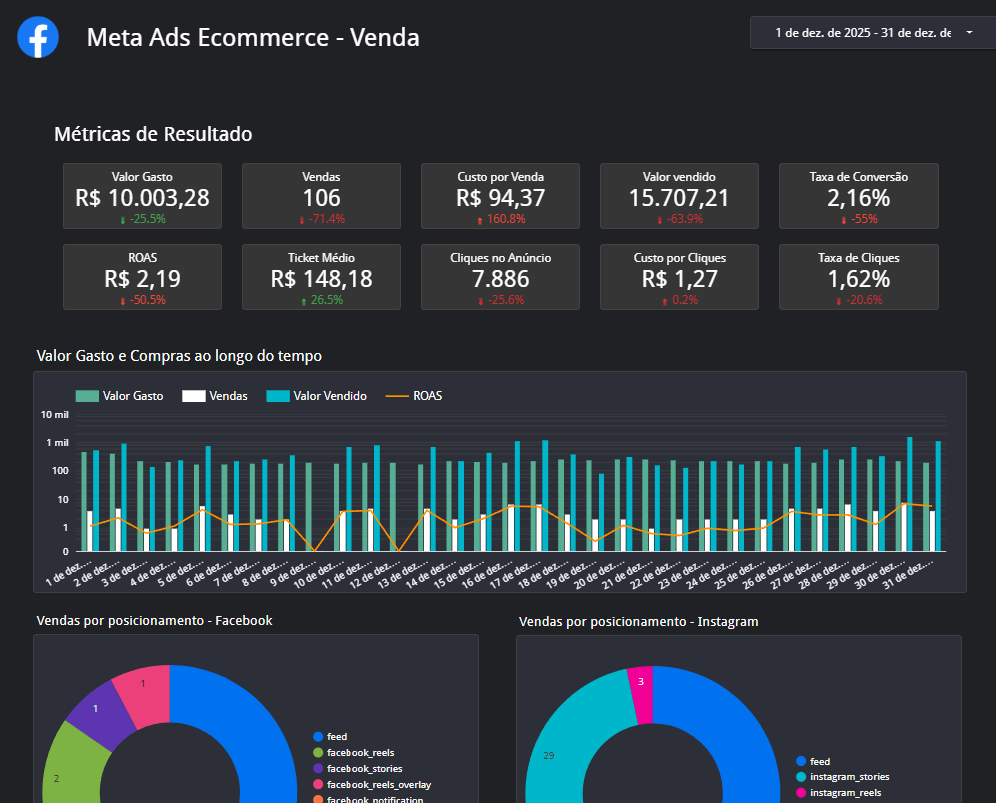
Task: Click the -25.6% change under Cliques no Anúncio
Action: click(501, 300)
